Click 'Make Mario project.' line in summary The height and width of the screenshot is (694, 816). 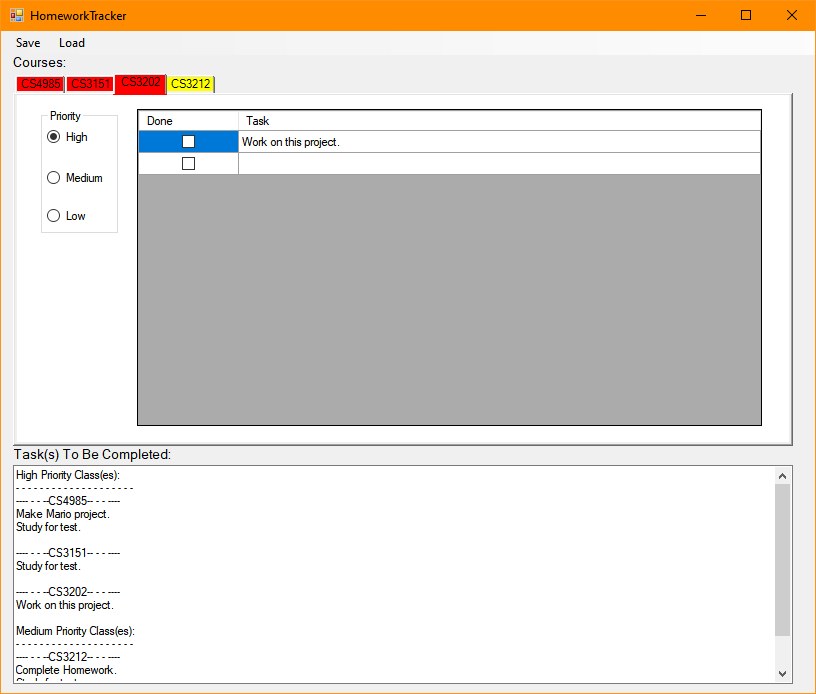[63, 514]
